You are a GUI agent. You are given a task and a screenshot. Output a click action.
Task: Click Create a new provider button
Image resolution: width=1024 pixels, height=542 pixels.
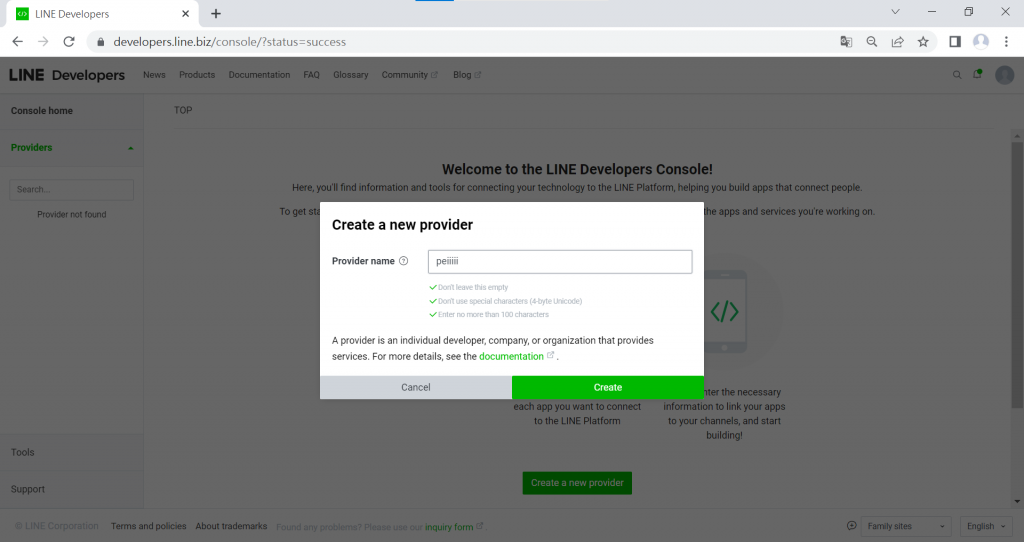[x=577, y=483]
